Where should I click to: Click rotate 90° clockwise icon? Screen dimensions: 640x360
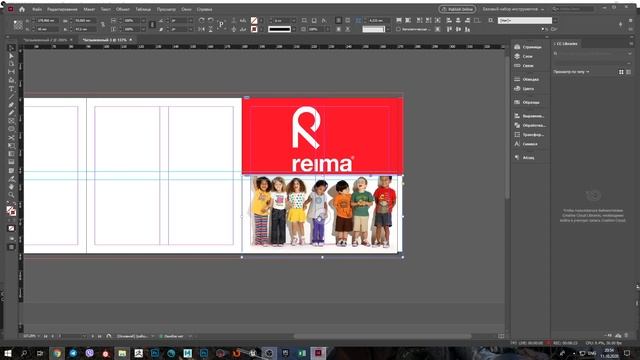(201, 20)
